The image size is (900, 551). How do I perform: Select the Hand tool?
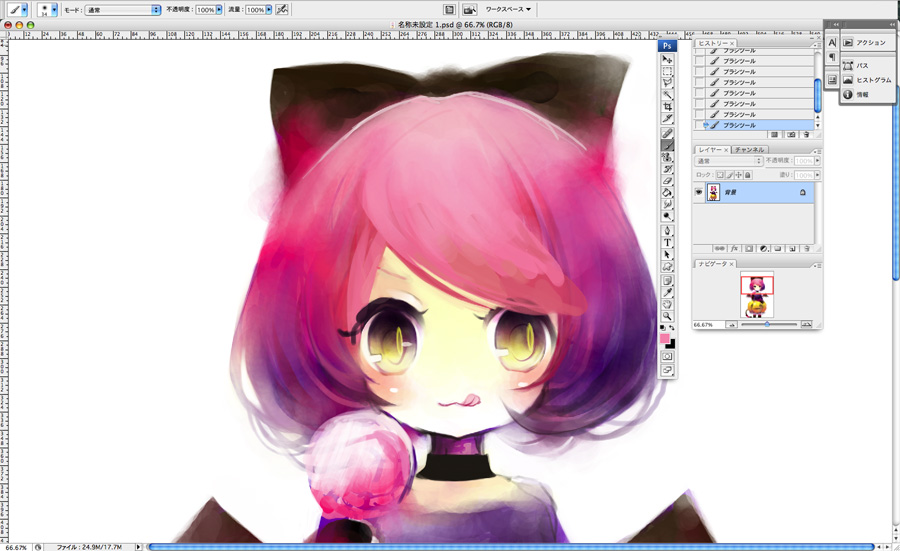667,305
